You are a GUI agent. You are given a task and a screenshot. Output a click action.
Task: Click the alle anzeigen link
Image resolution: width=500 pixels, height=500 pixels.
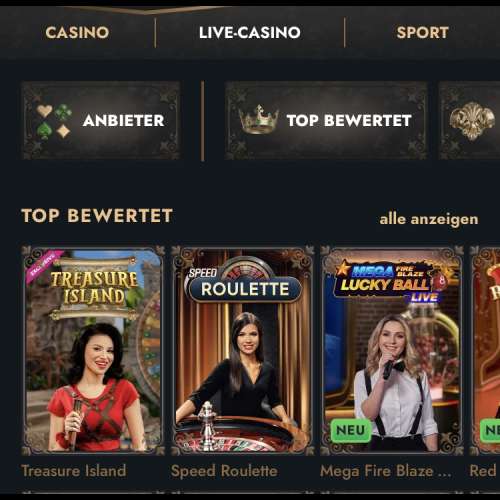tap(429, 219)
